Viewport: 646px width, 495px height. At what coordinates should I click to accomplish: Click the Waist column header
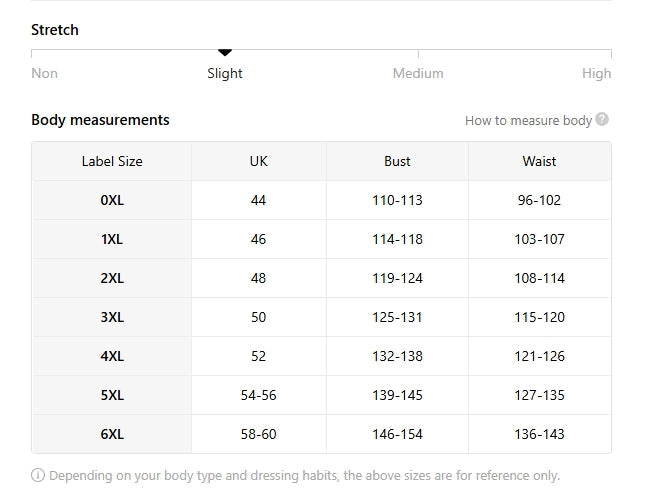coord(540,161)
